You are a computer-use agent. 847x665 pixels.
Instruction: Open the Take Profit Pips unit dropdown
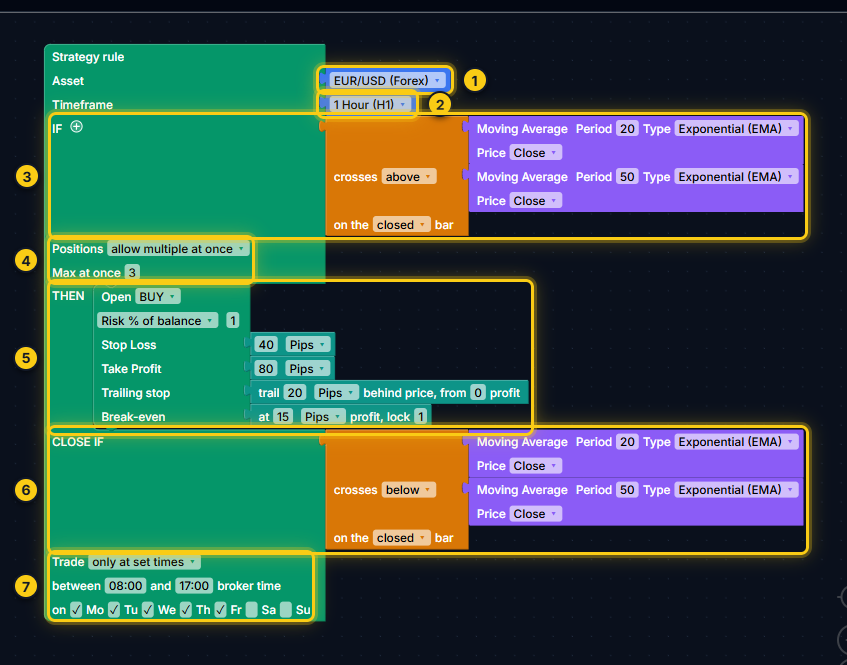pyautogui.click(x=307, y=368)
